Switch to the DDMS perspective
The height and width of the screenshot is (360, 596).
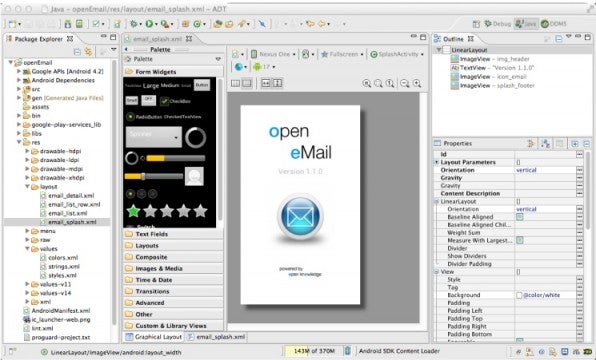pos(554,24)
